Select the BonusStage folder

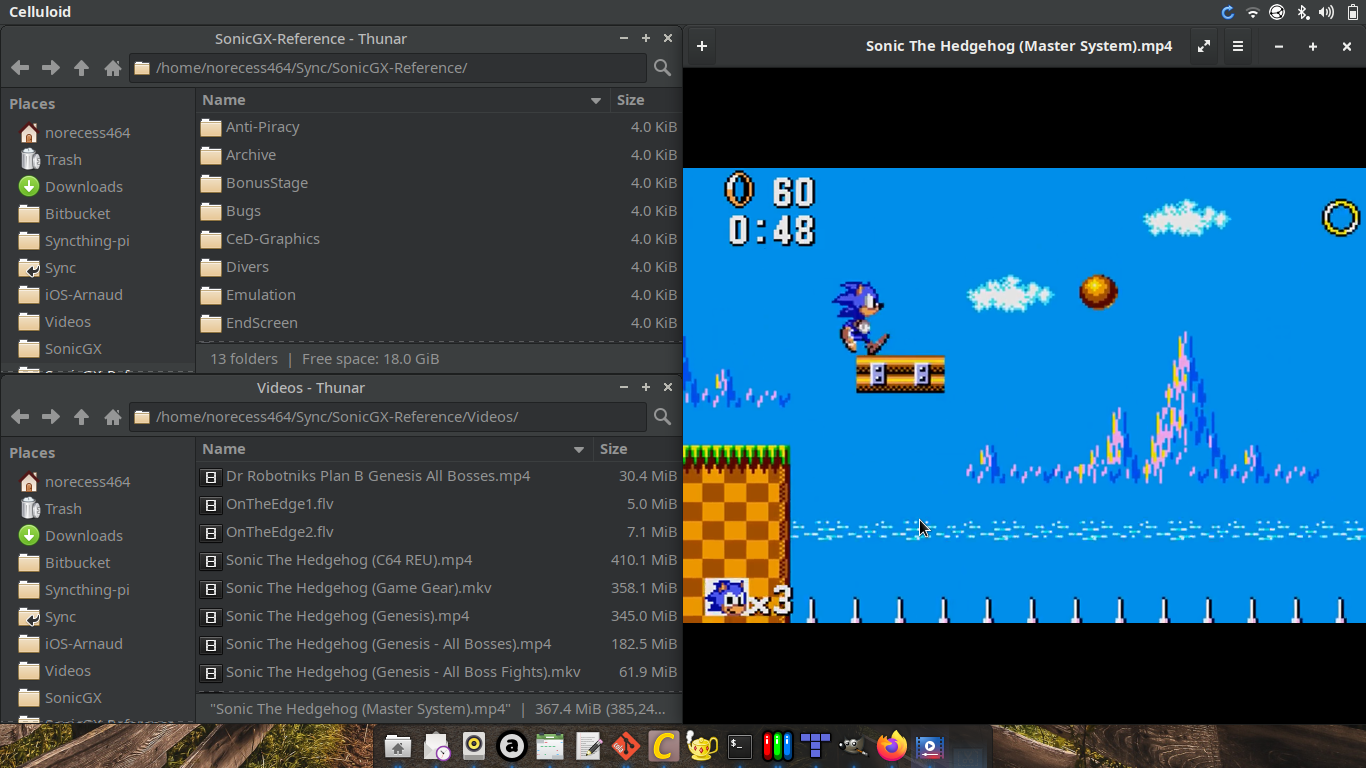tap(438, 183)
